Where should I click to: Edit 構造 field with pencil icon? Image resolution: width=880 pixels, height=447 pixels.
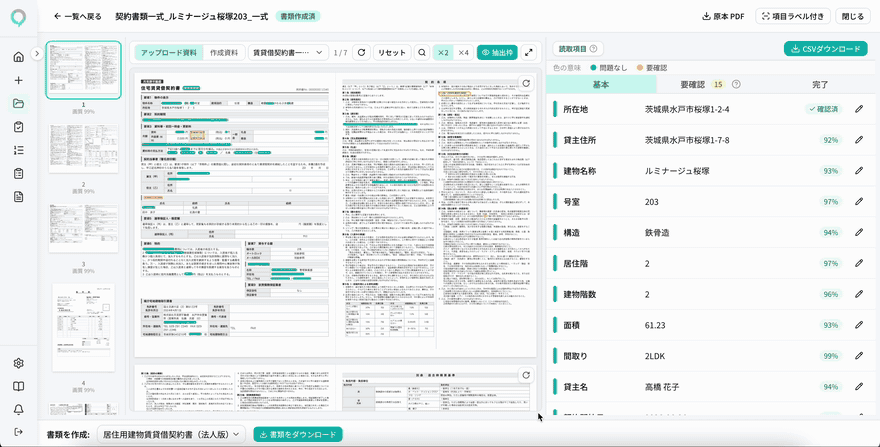pos(859,232)
